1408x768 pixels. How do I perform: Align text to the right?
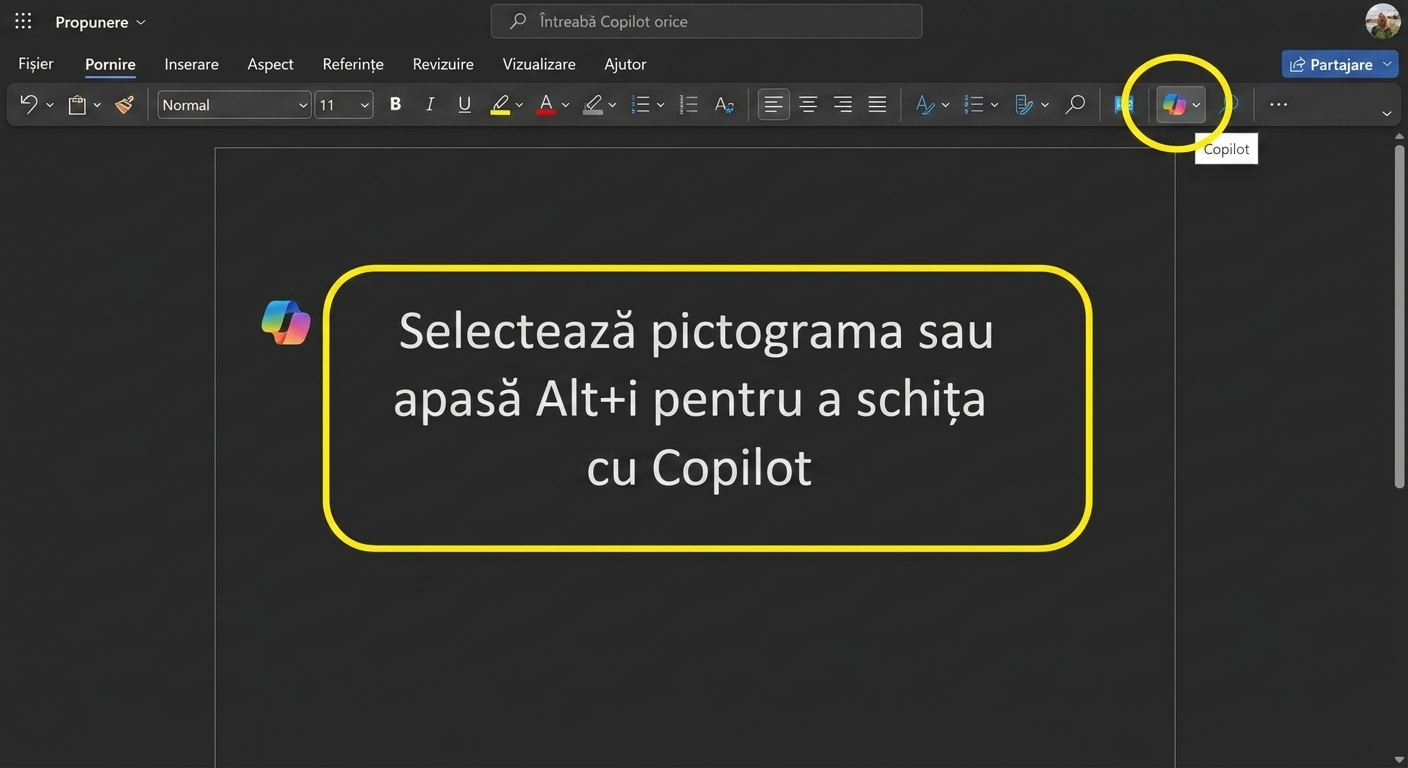click(x=843, y=104)
